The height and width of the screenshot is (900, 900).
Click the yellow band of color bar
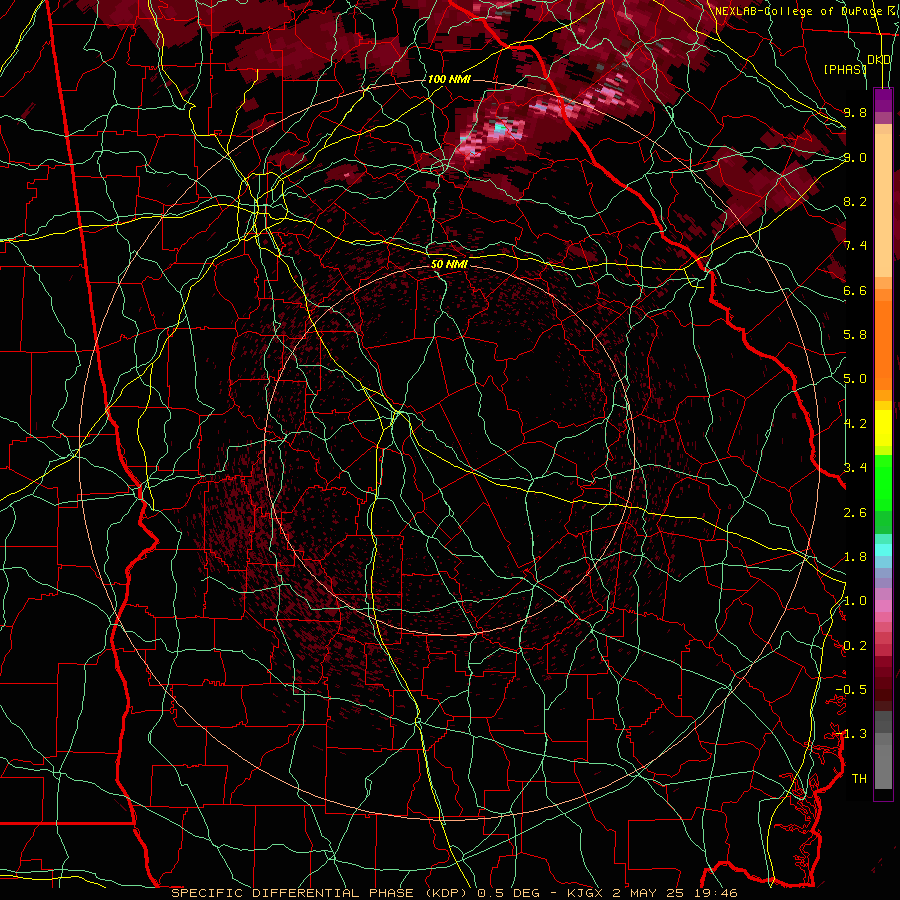883,428
